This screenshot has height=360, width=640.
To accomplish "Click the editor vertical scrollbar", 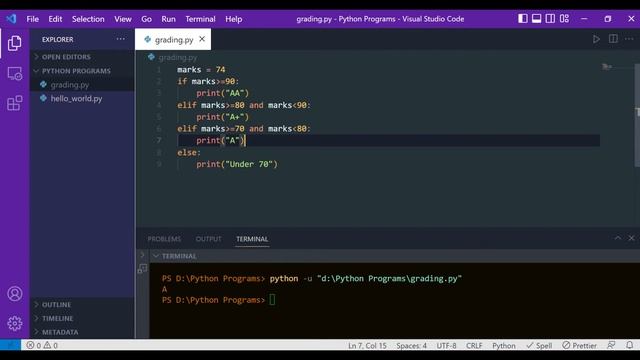I will coord(637,115).
